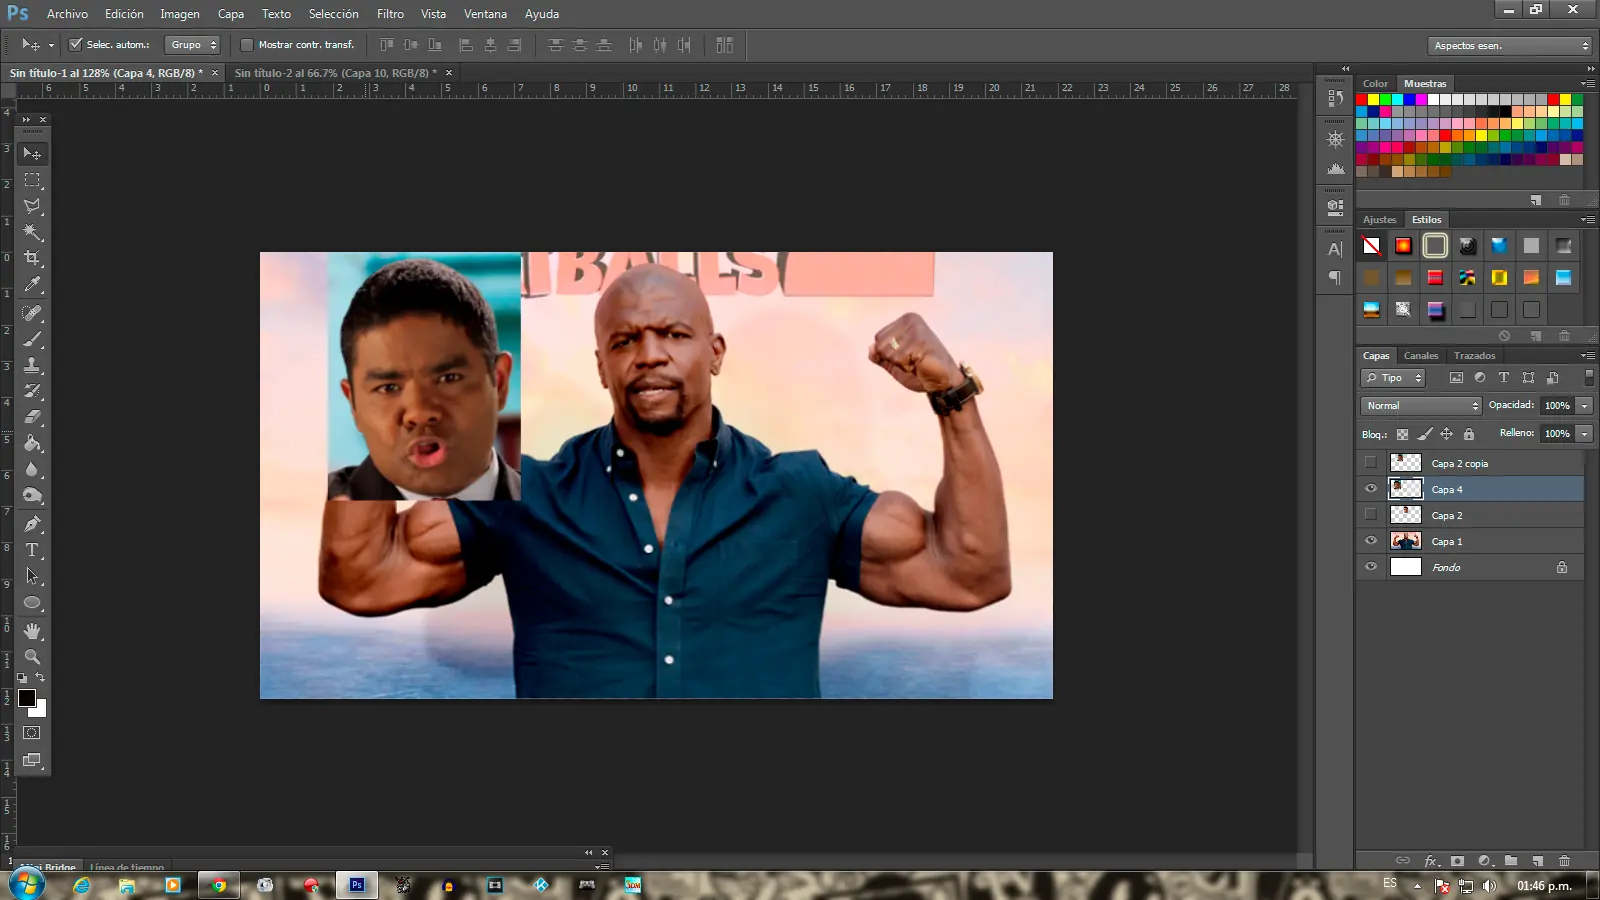Select the Clone Stamp tool
1600x900 pixels.
pos(32,365)
